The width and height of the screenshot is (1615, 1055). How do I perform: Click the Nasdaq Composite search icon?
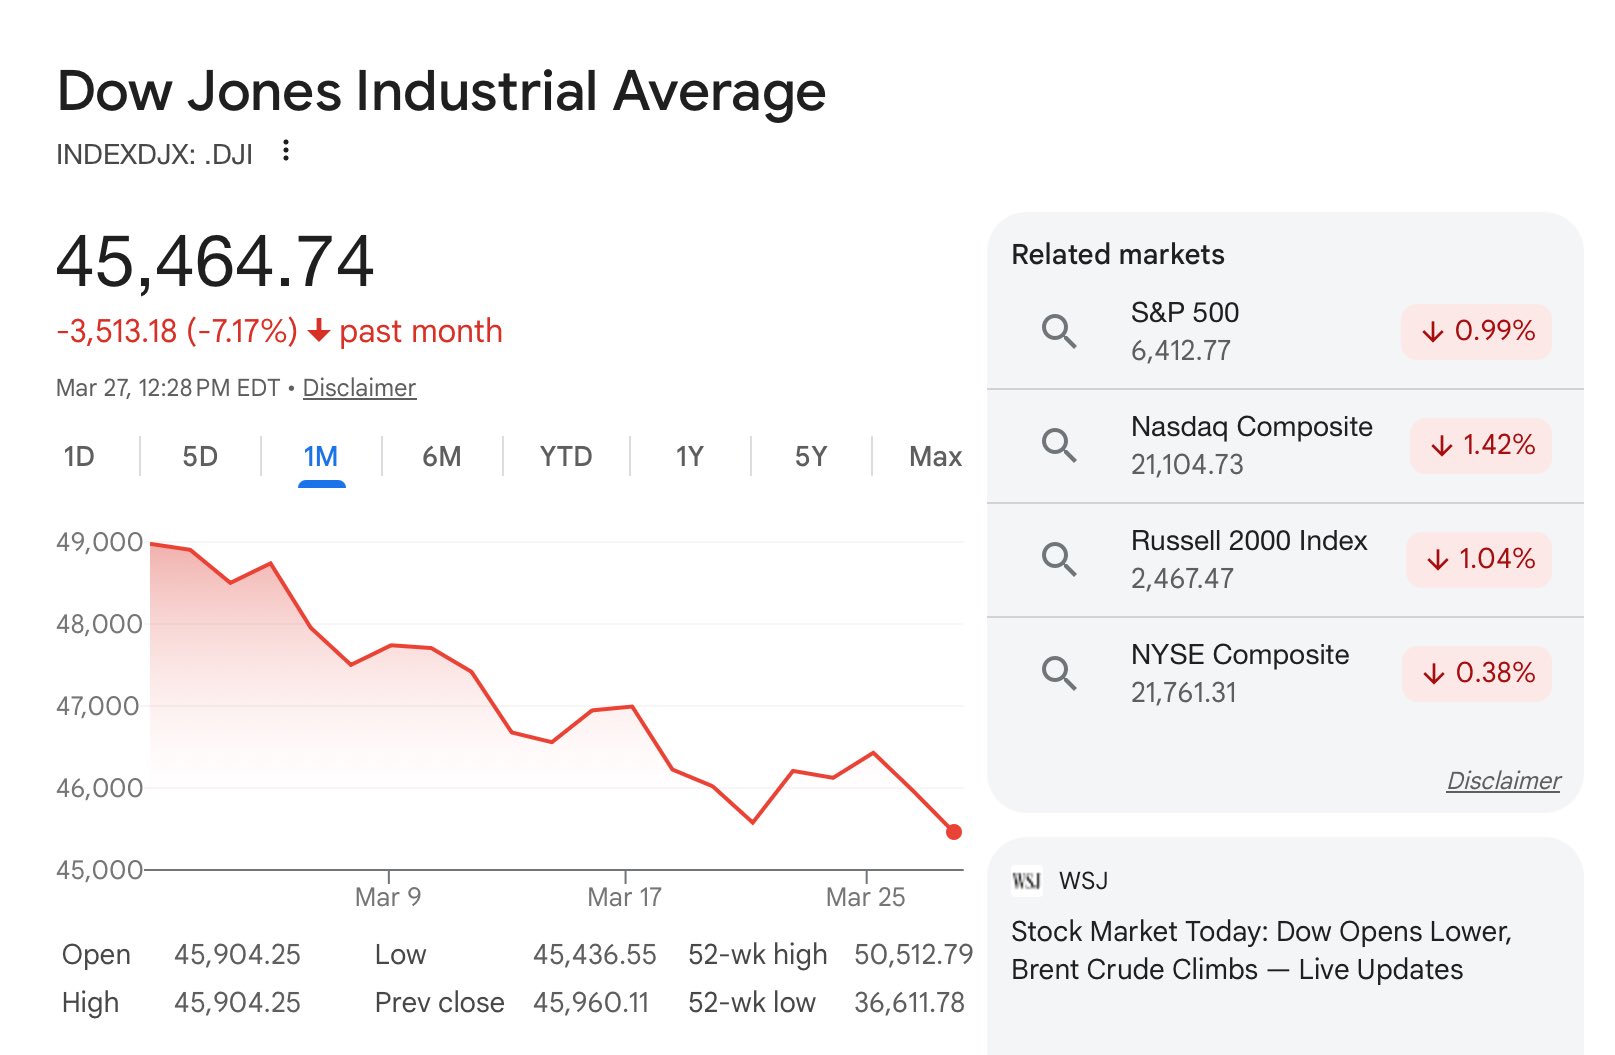pyautogui.click(x=1059, y=445)
